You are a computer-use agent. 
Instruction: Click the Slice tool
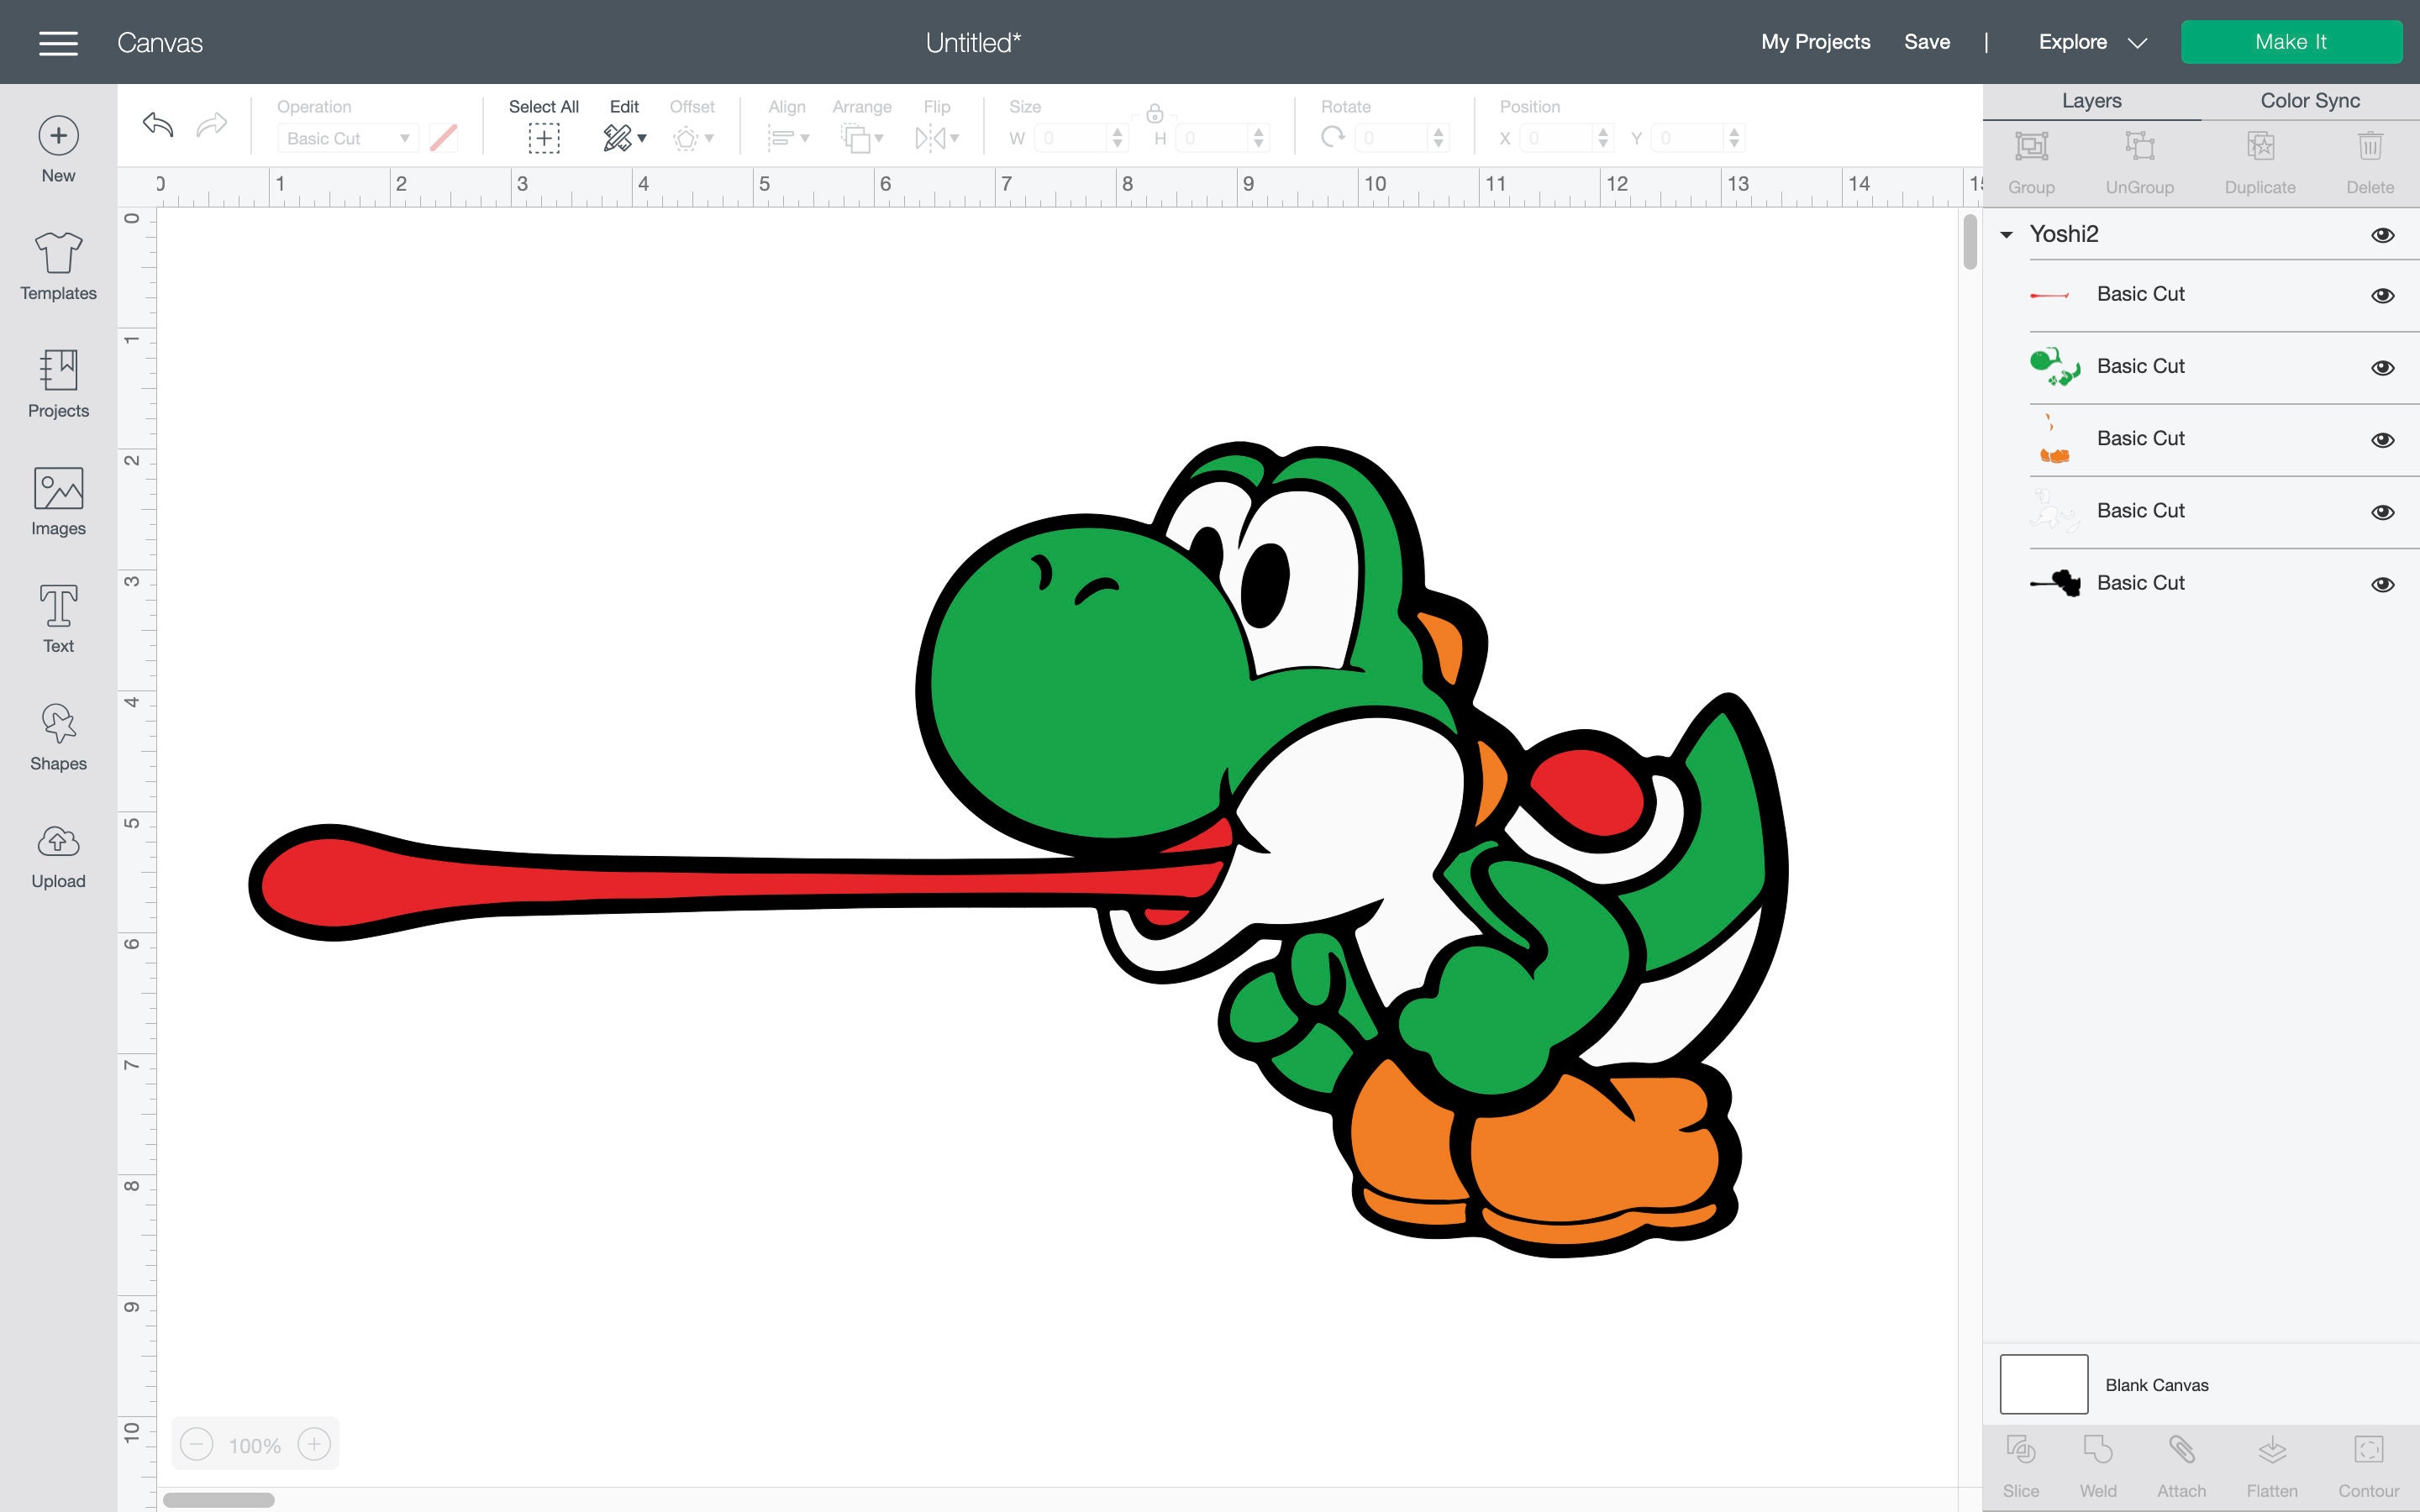[2021, 1466]
